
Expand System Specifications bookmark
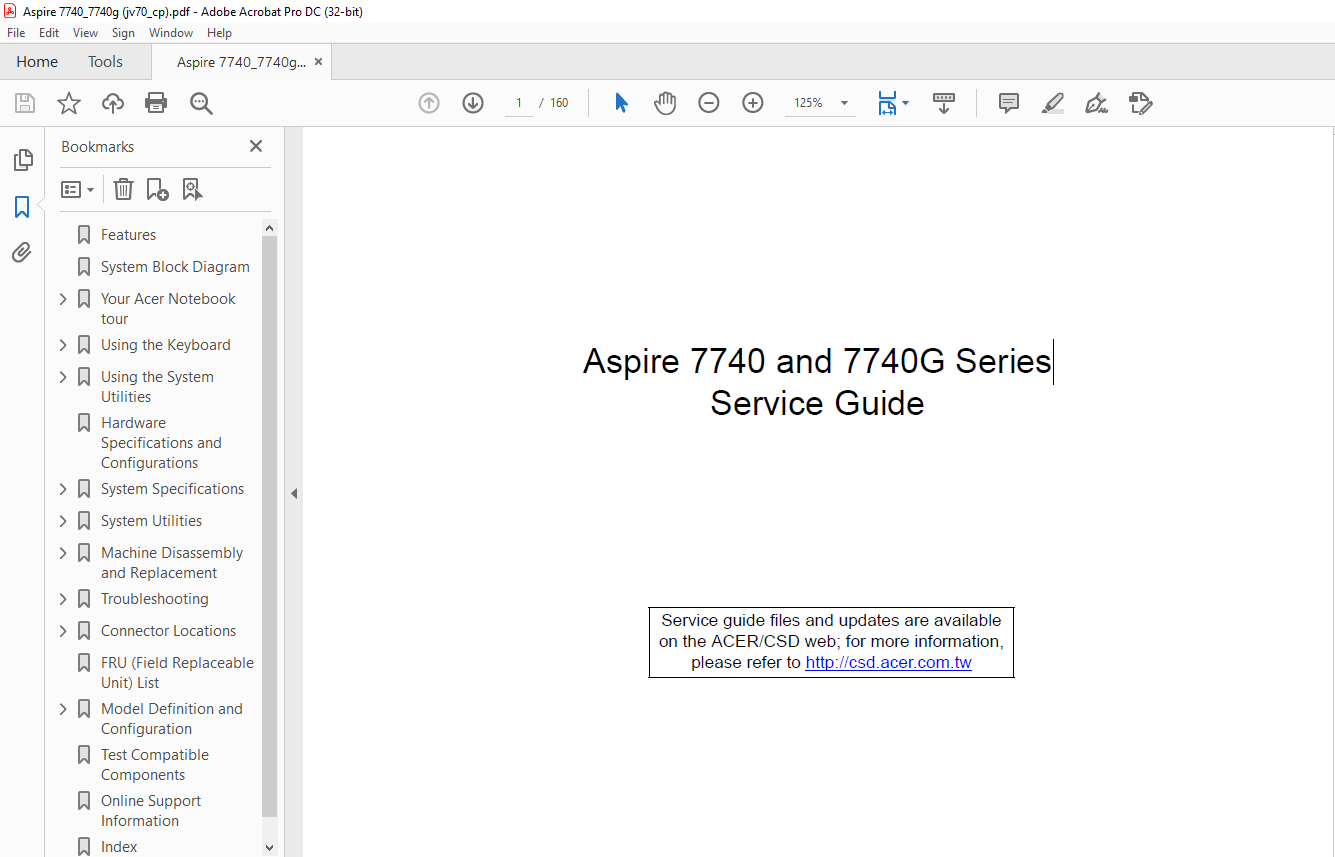pyautogui.click(x=63, y=489)
